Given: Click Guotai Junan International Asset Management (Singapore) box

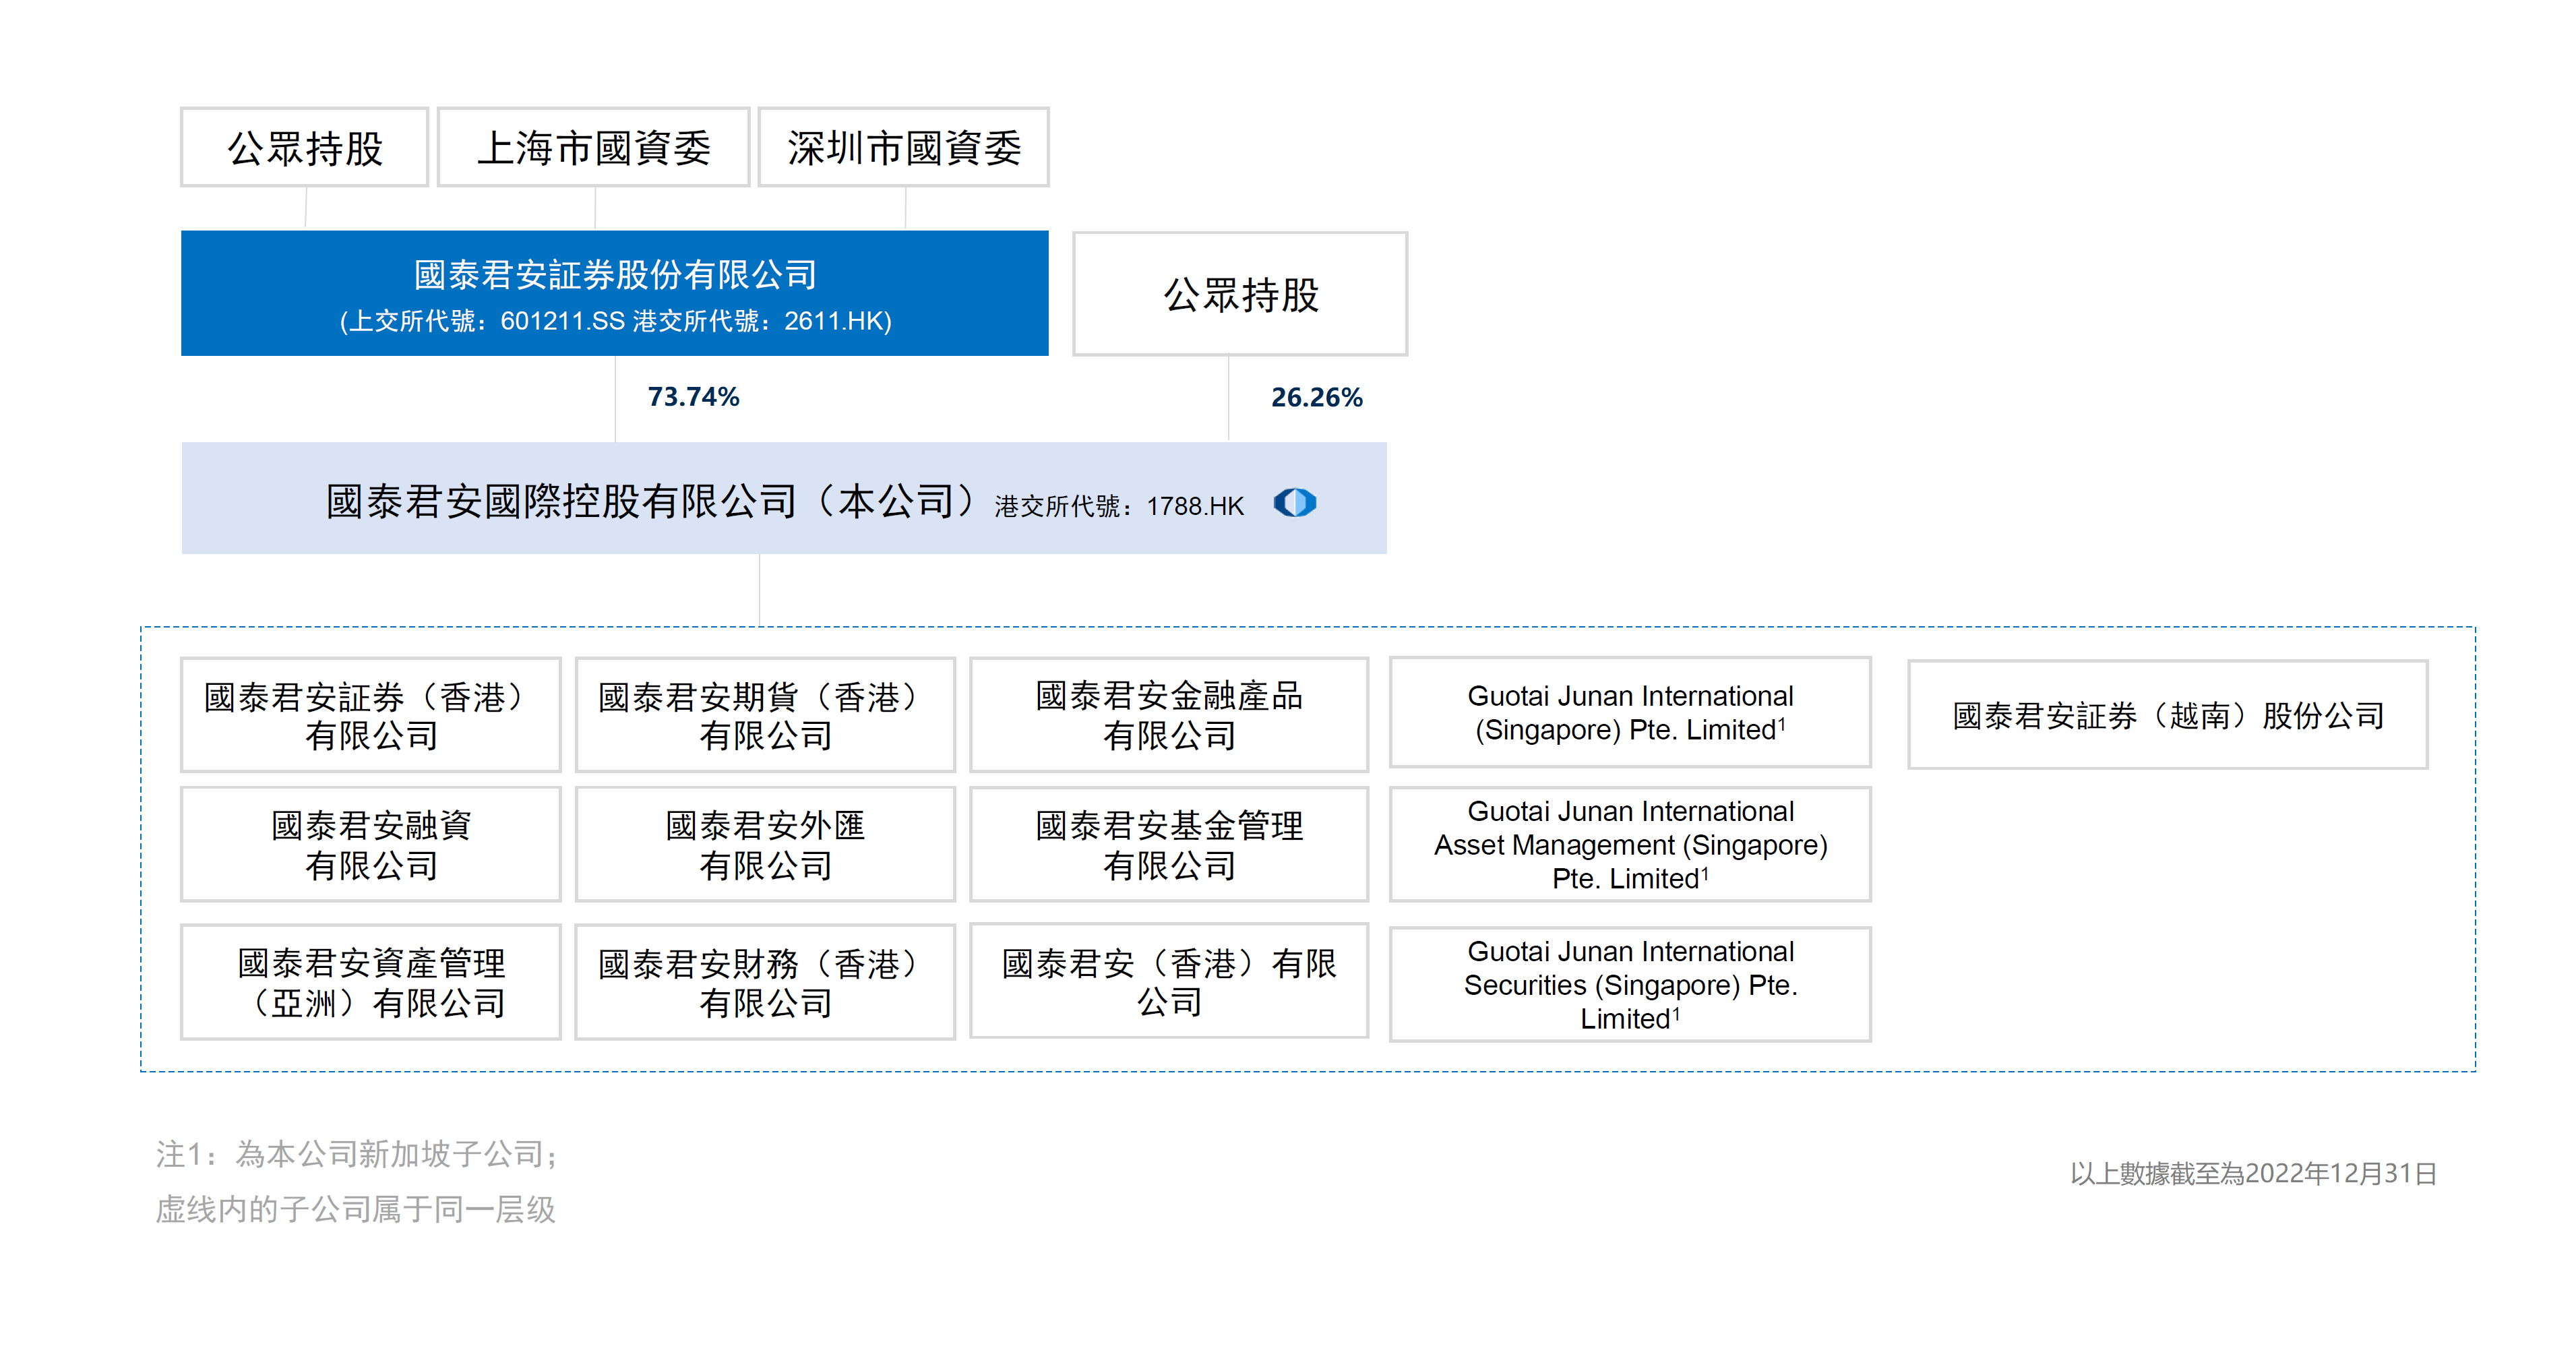Looking at the screenshot, I should pos(1630,844).
